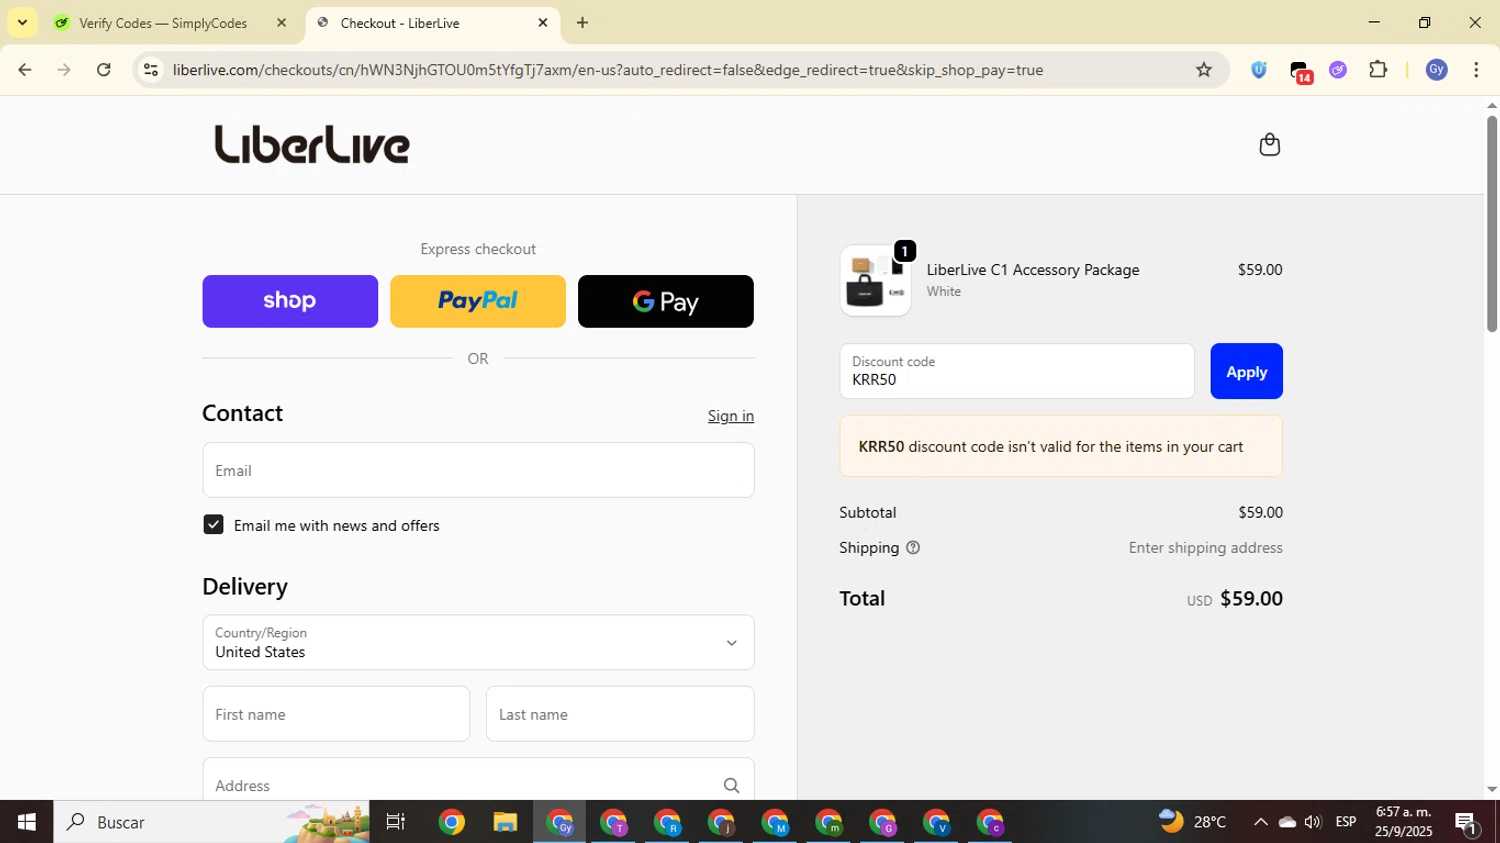Click the LiberLive C1 Accessory Package thumbnail

click(x=875, y=280)
